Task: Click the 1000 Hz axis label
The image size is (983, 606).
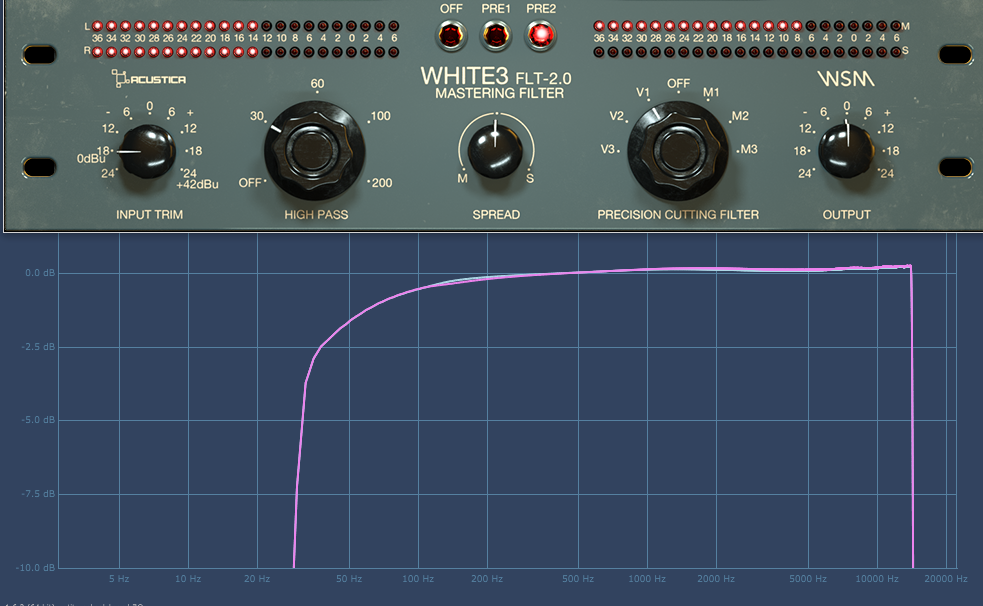Action: coord(646,578)
